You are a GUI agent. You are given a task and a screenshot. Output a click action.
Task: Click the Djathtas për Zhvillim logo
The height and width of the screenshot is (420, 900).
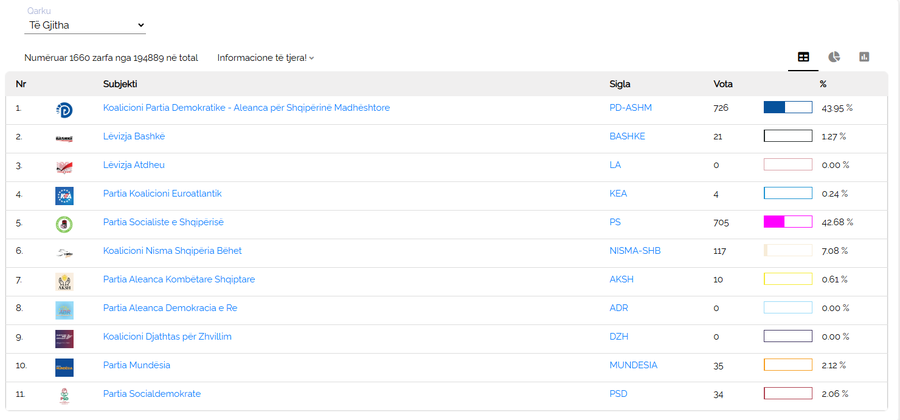point(64,339)
